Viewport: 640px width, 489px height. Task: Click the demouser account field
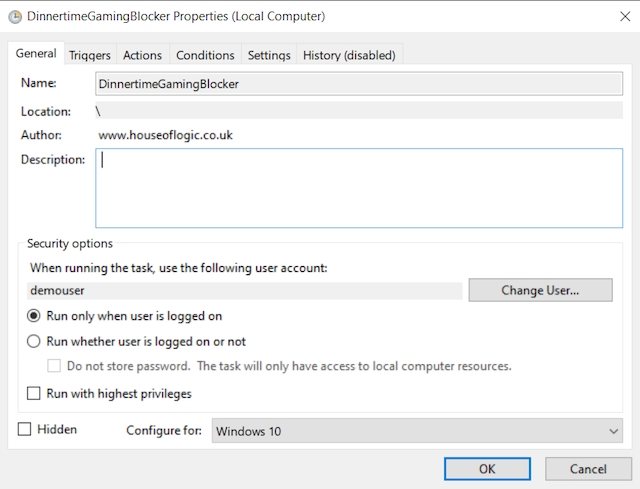pyautogui.click(x=244, y=291)
